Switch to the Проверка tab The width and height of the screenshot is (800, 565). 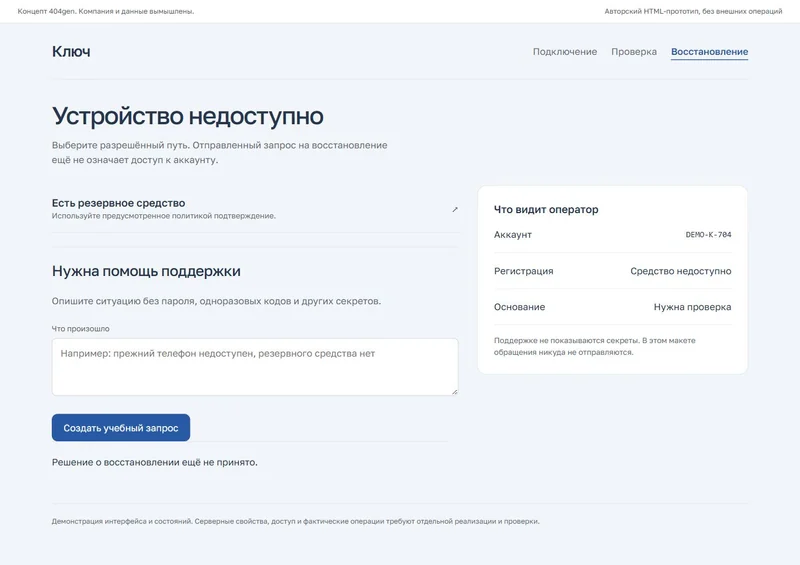634,52
